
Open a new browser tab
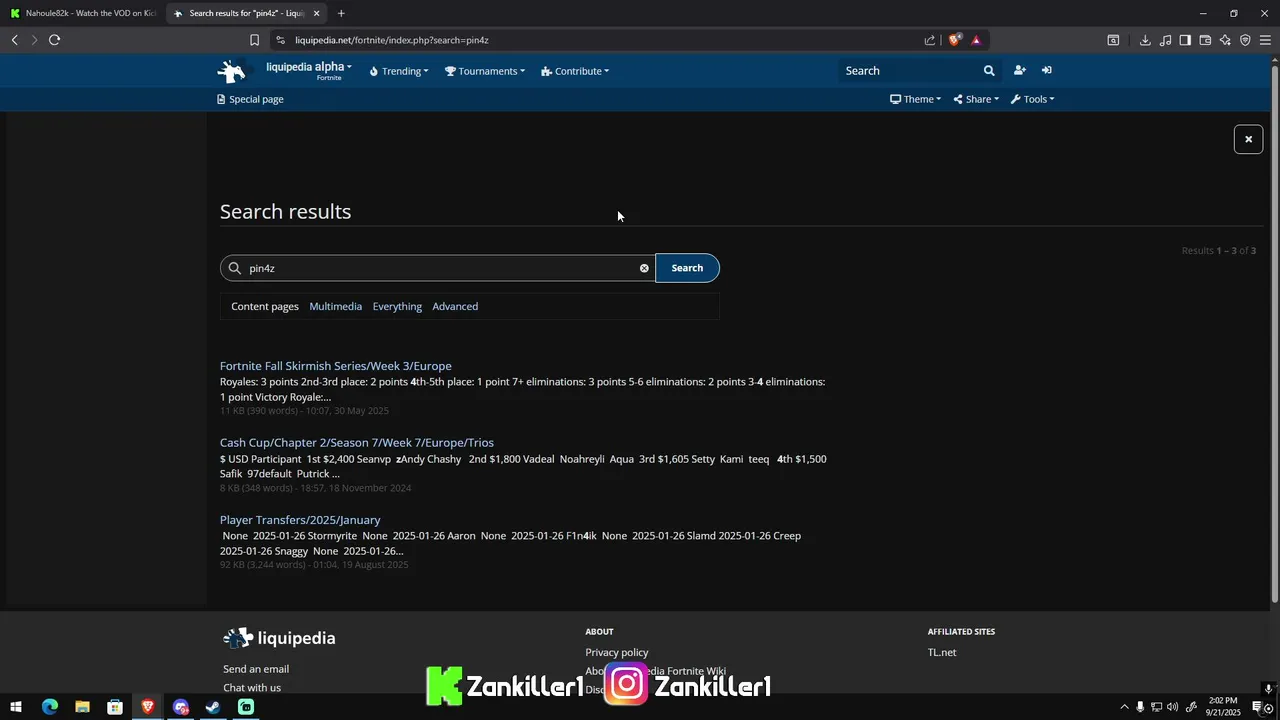pos(341,13)
